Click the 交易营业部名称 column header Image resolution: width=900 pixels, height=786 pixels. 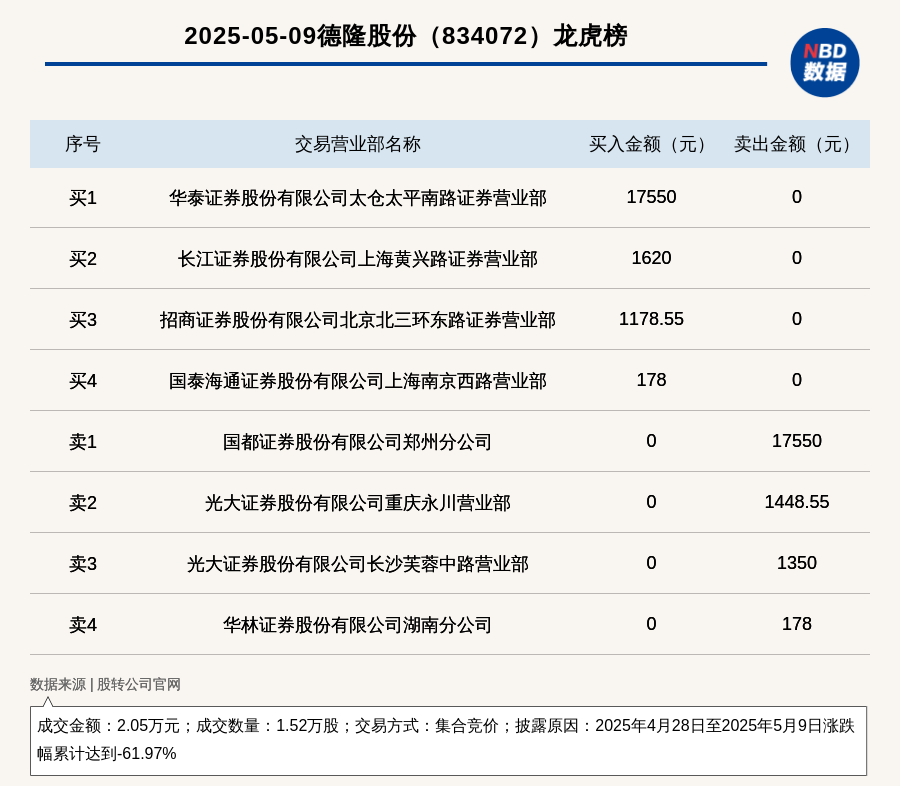[358, 144]
